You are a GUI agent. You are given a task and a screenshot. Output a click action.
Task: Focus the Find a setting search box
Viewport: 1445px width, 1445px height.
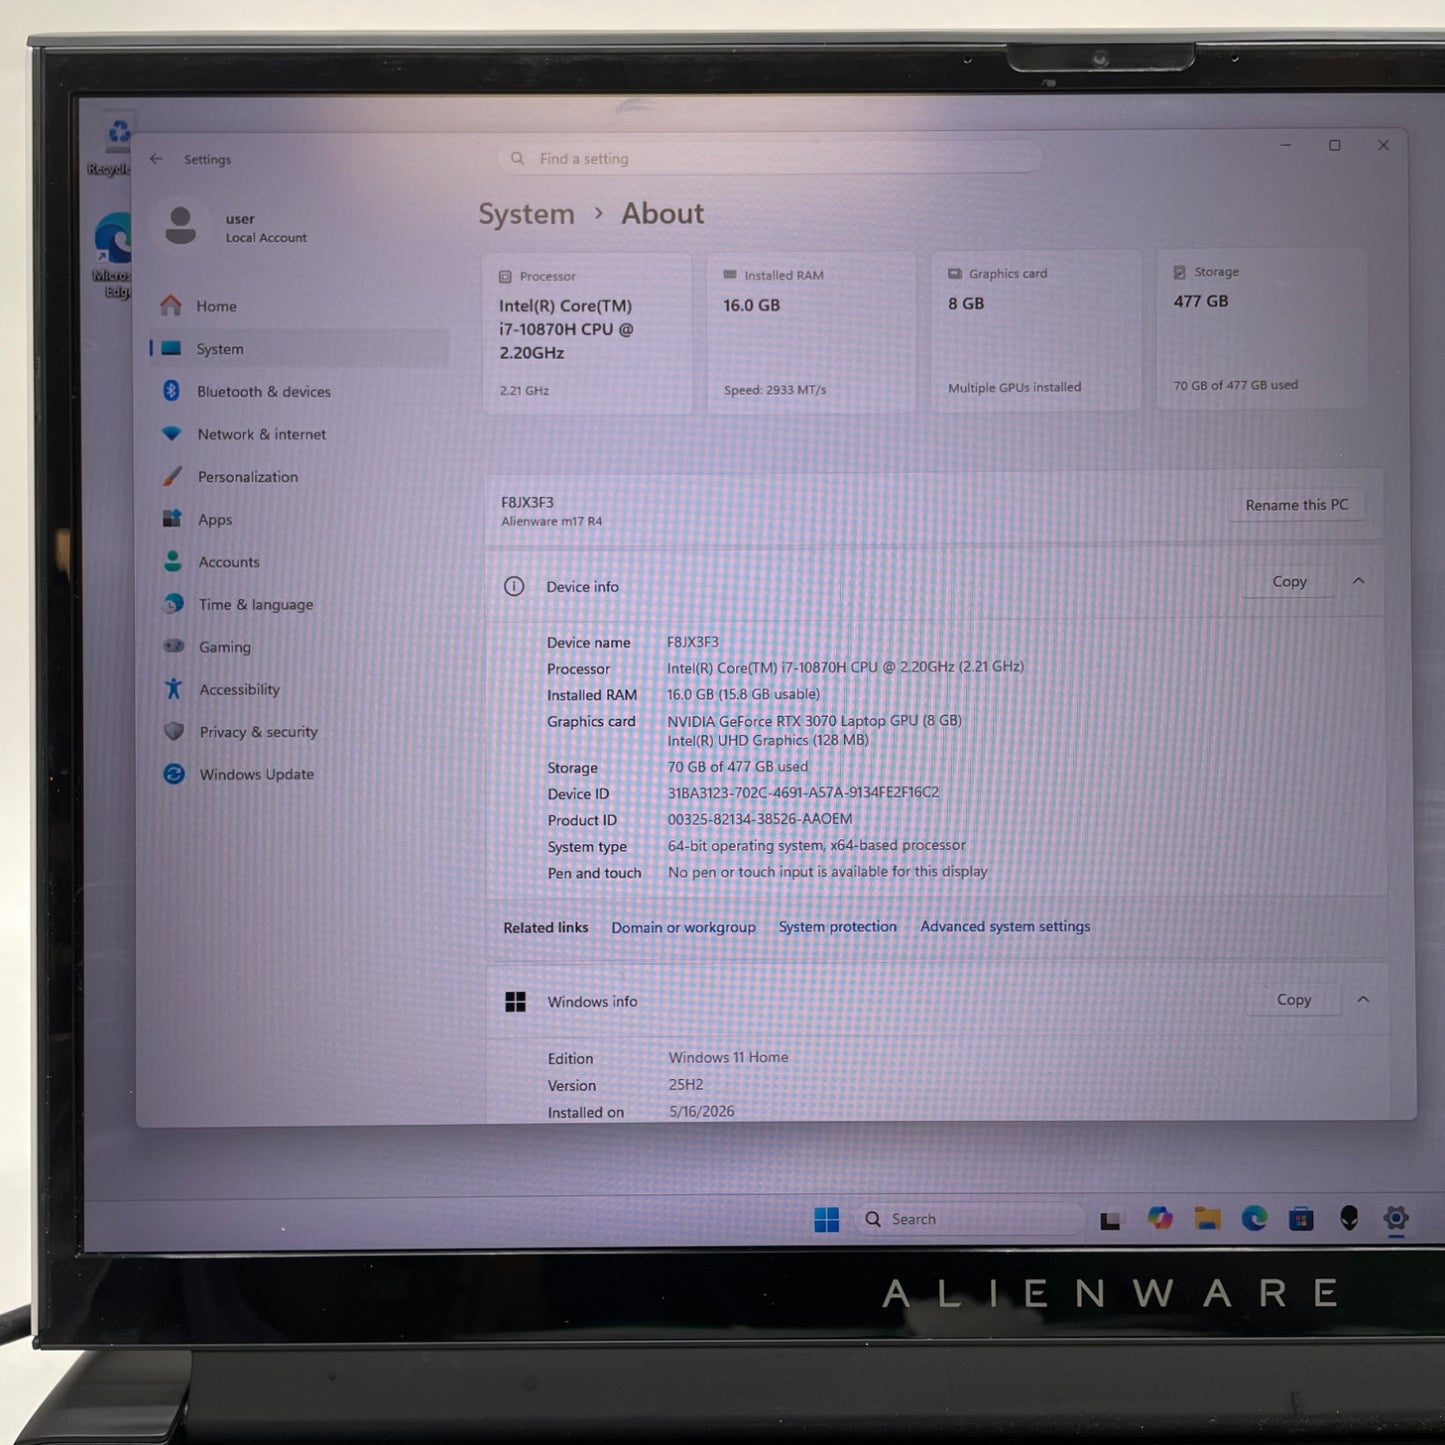point(770,158)
